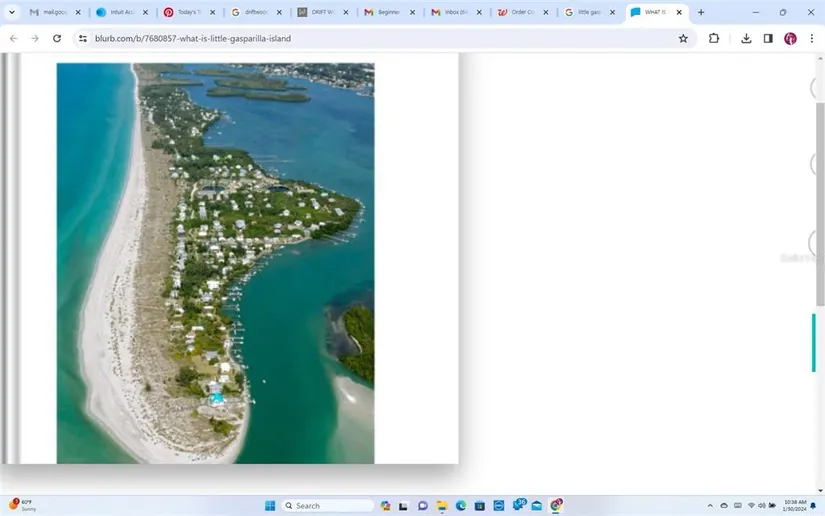
Task: Open Chrome downloads icon
Action: pos(746,38)
